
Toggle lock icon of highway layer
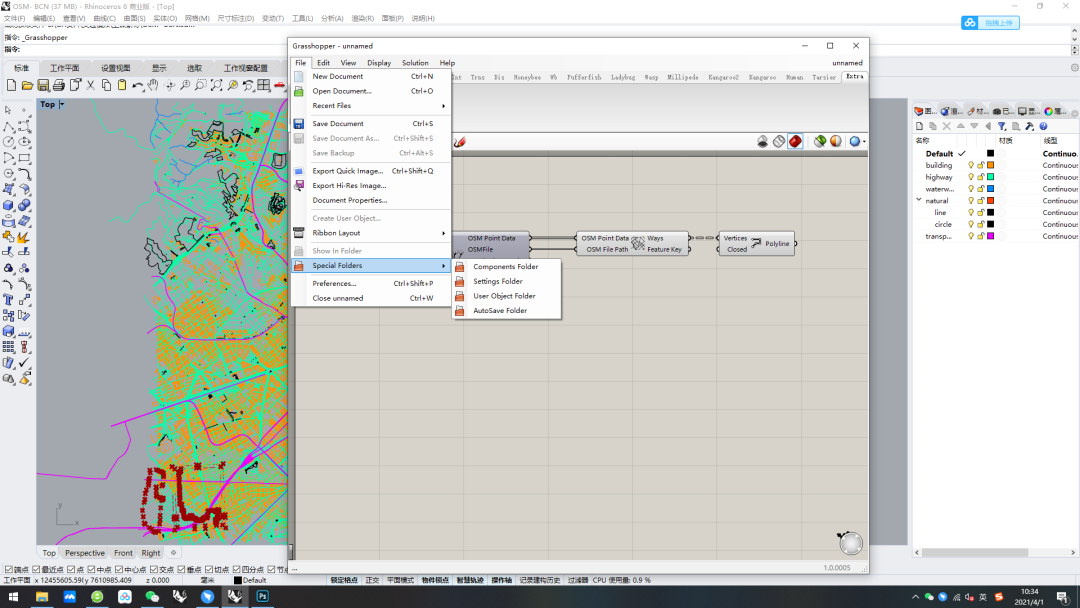point(981,177)
